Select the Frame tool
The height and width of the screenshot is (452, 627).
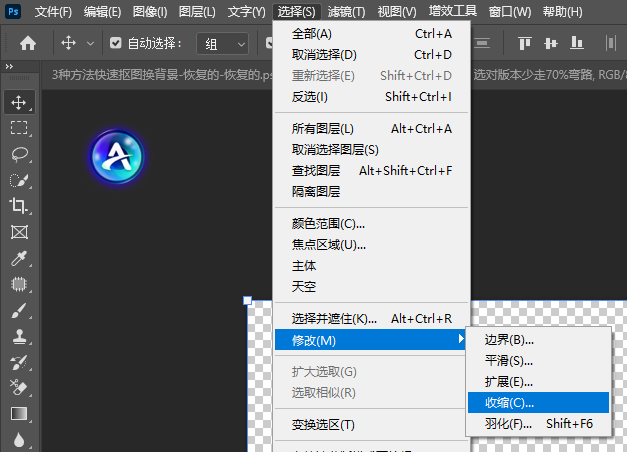(19, 232)
